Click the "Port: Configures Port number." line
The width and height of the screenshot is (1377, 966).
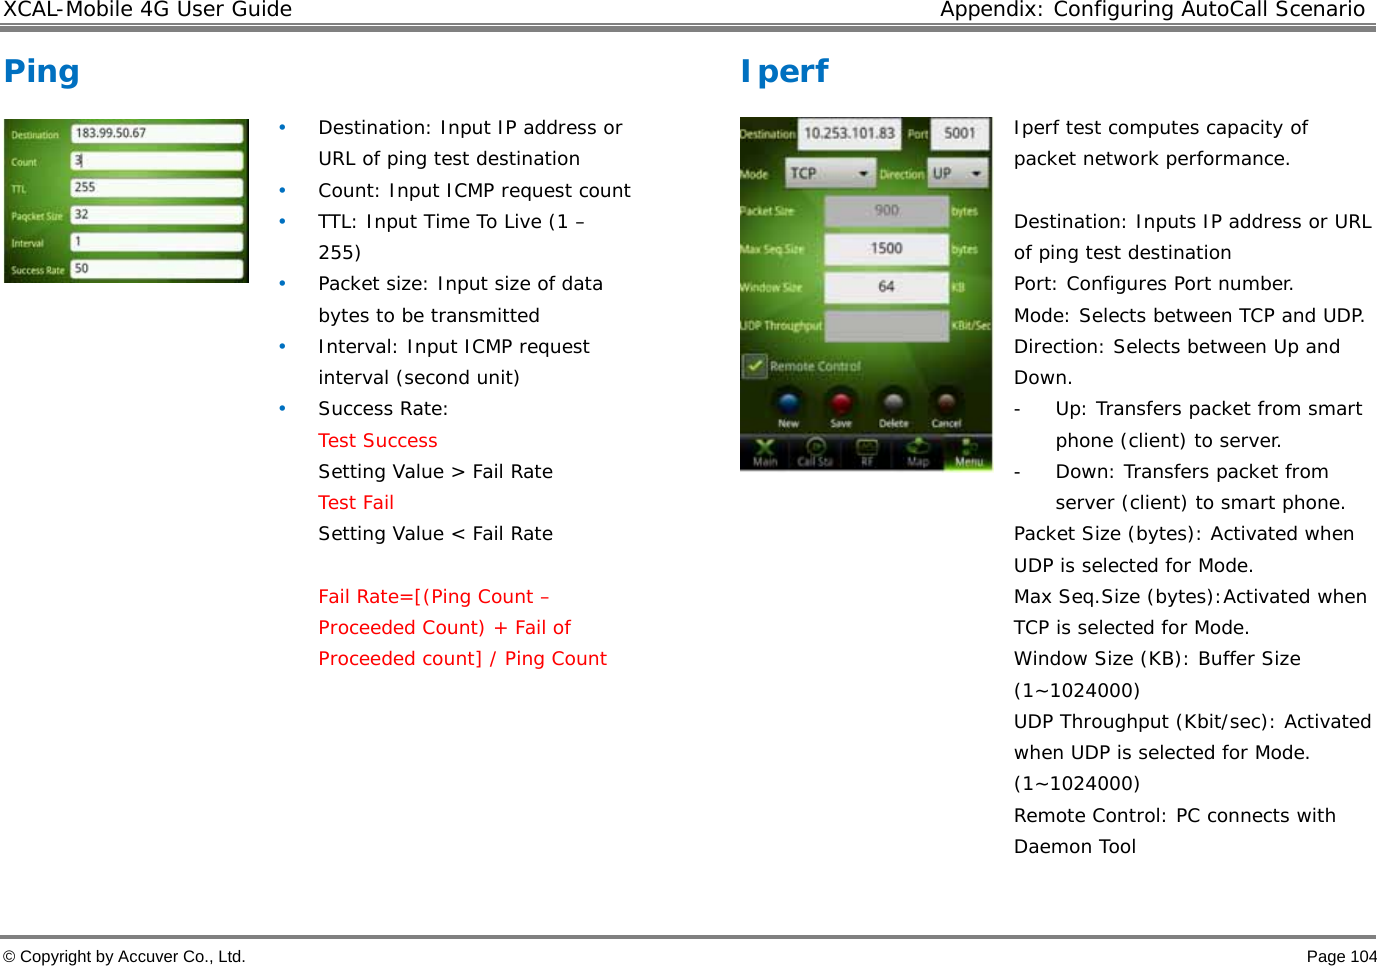pos(1154,283)
